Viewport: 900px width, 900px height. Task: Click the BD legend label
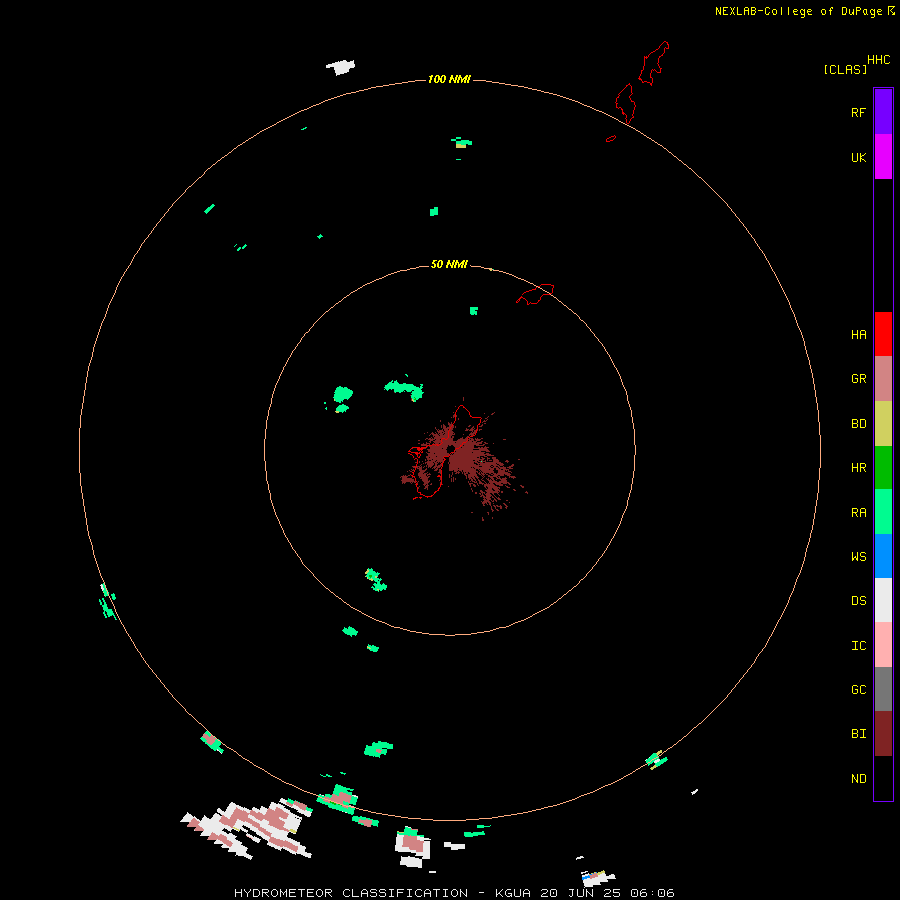coord(858,424)
